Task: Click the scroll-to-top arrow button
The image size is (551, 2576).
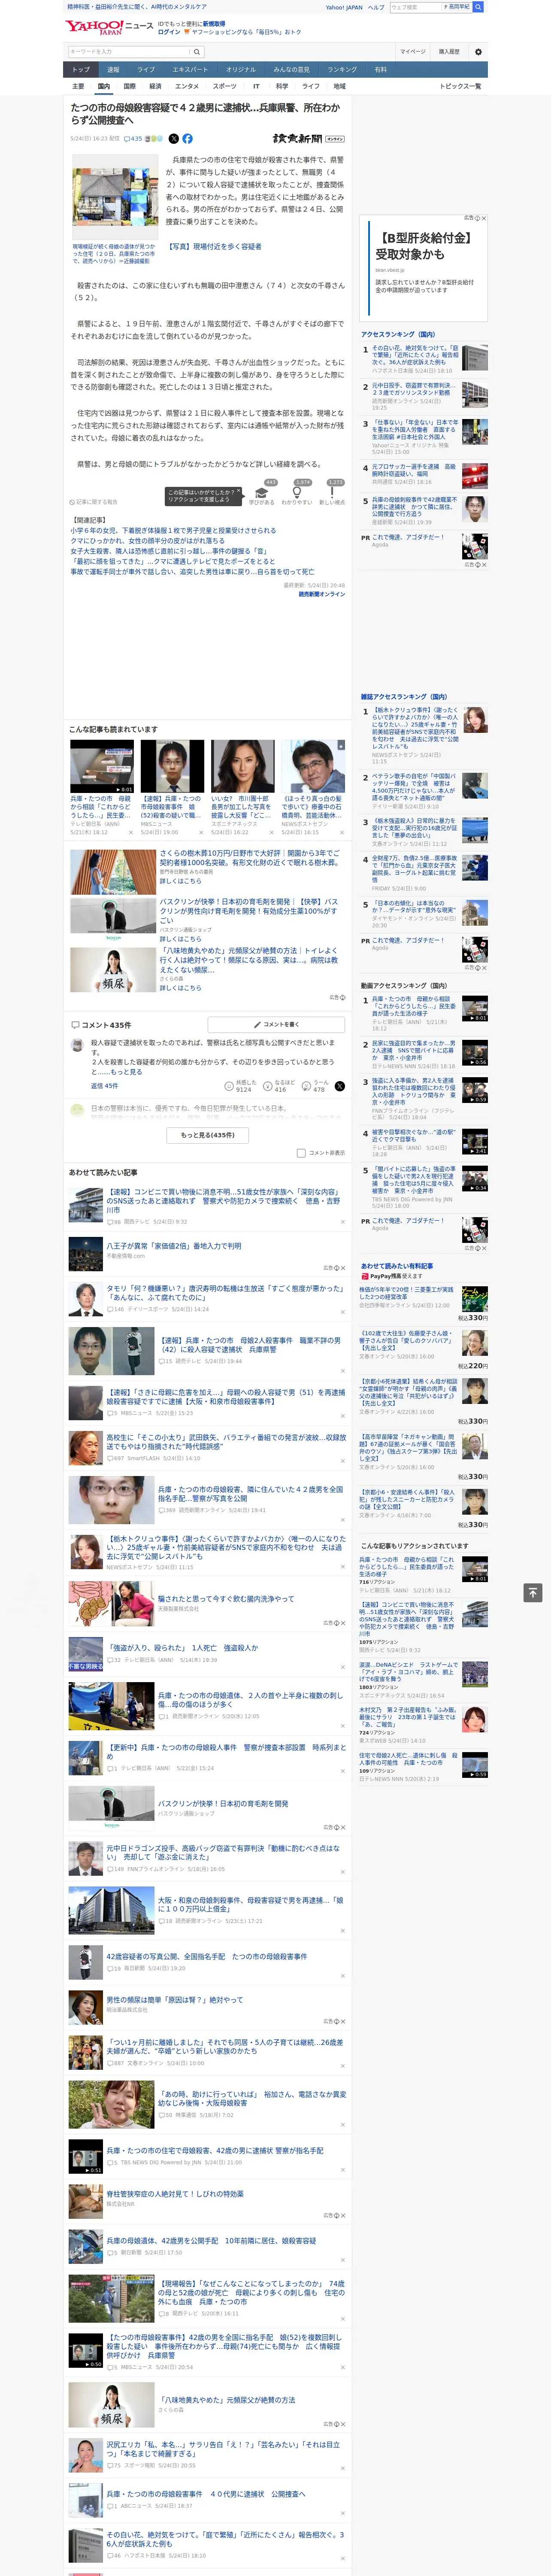Action: pyautogui.click(x=533, y=1593)
